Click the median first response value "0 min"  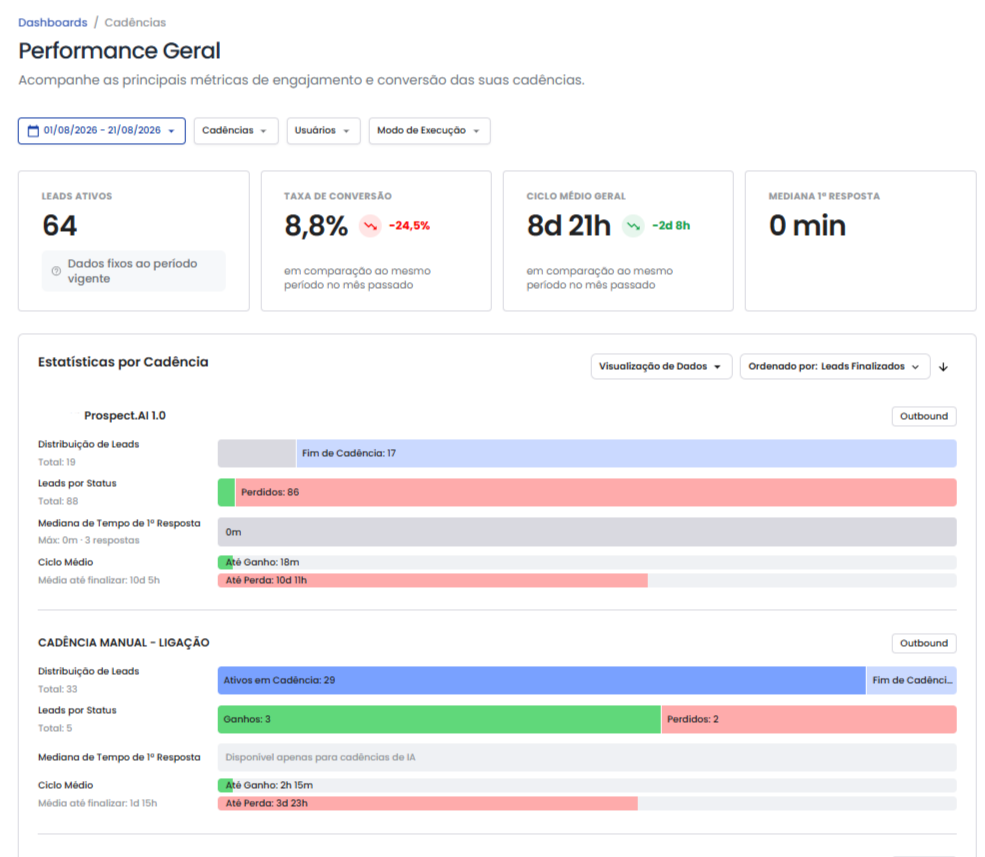pos(807,226)
